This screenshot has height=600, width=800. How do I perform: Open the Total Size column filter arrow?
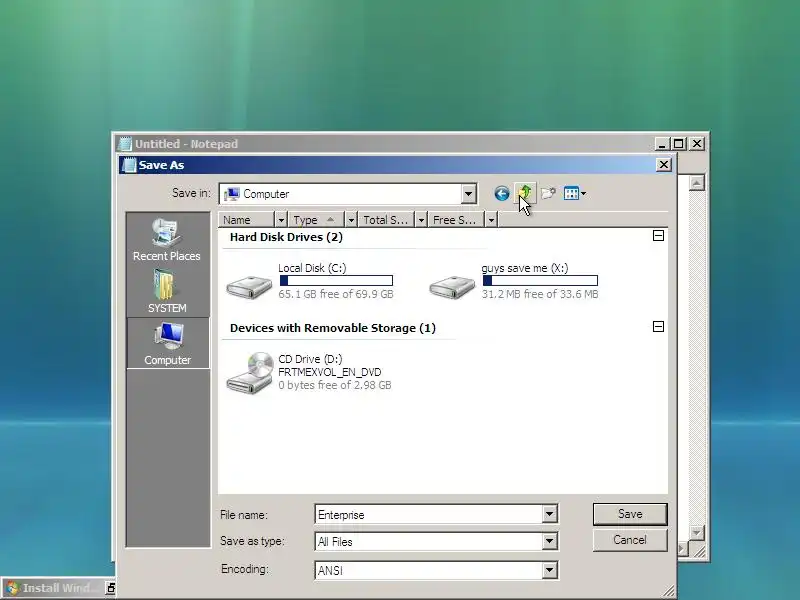point(421,220)
